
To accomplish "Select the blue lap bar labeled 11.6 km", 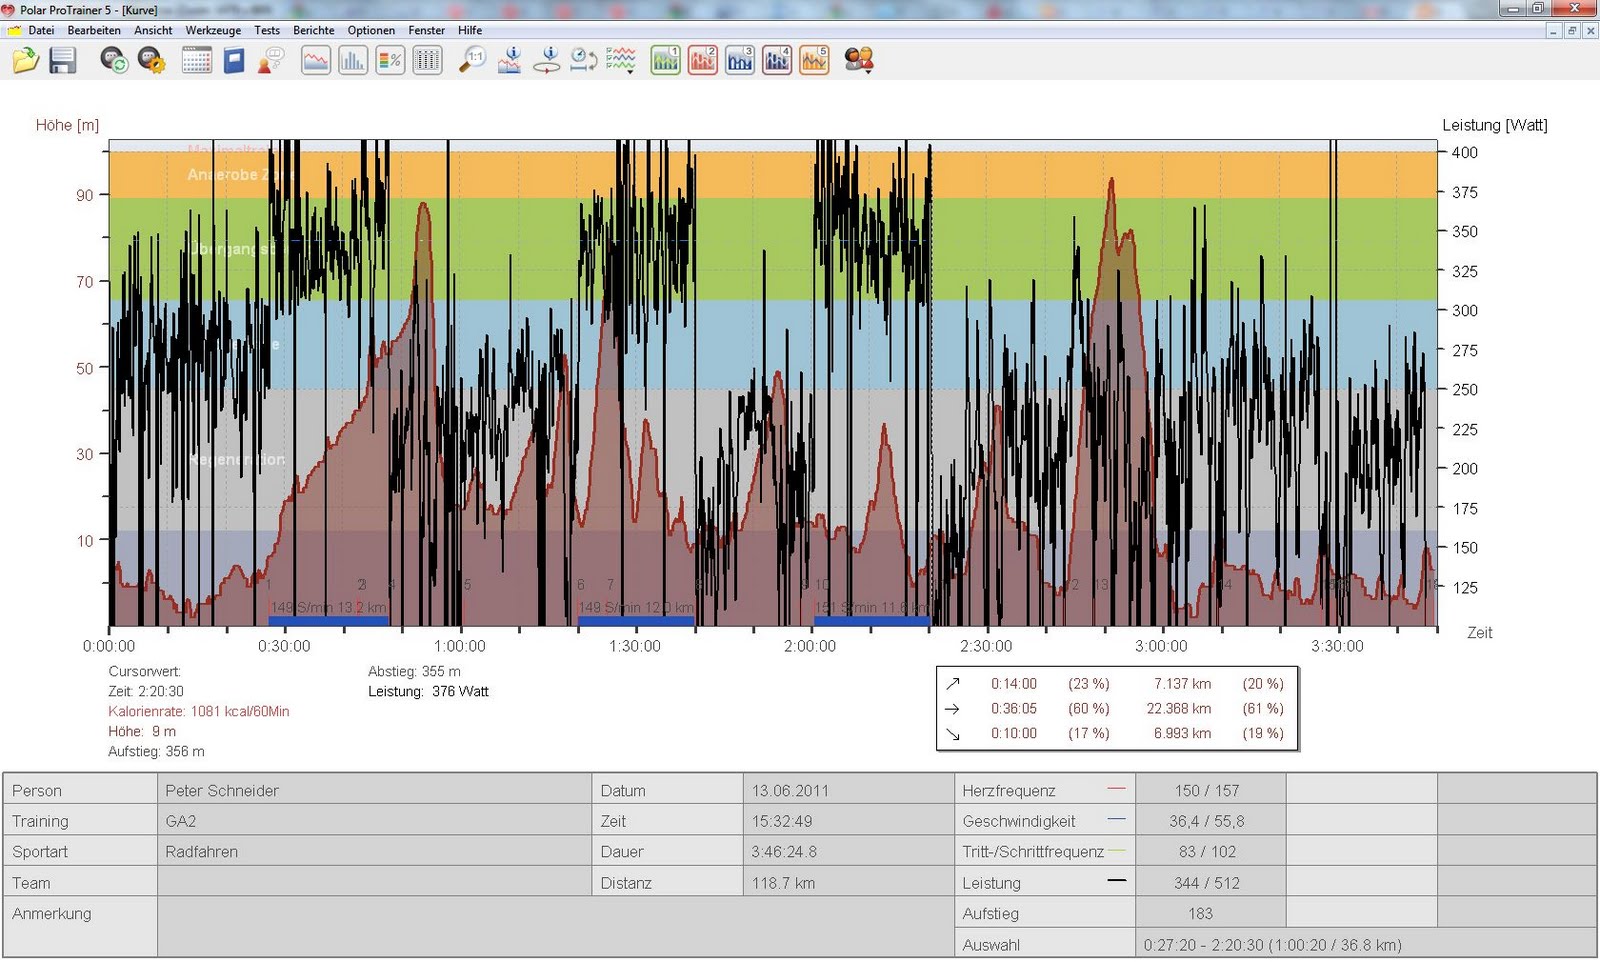I will point(872,621).
